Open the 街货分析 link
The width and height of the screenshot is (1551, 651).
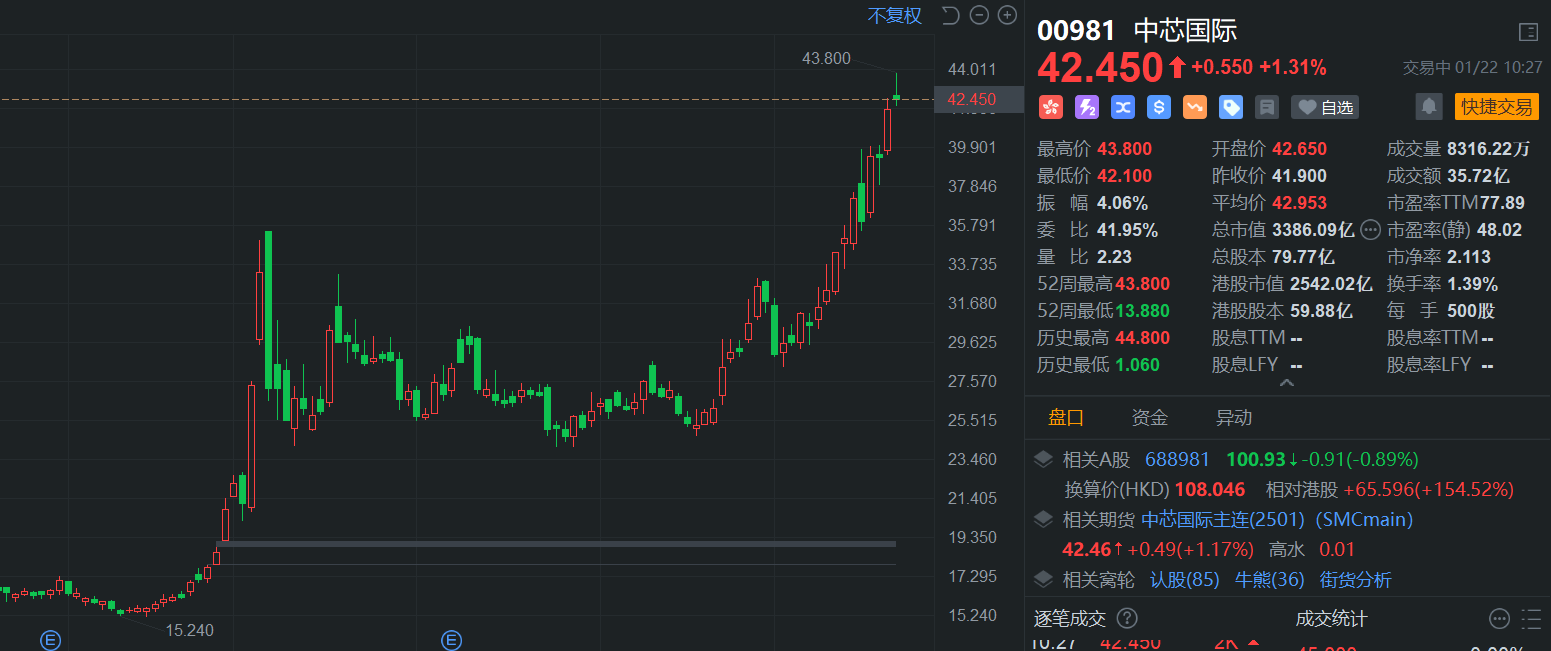(1355, 580)
